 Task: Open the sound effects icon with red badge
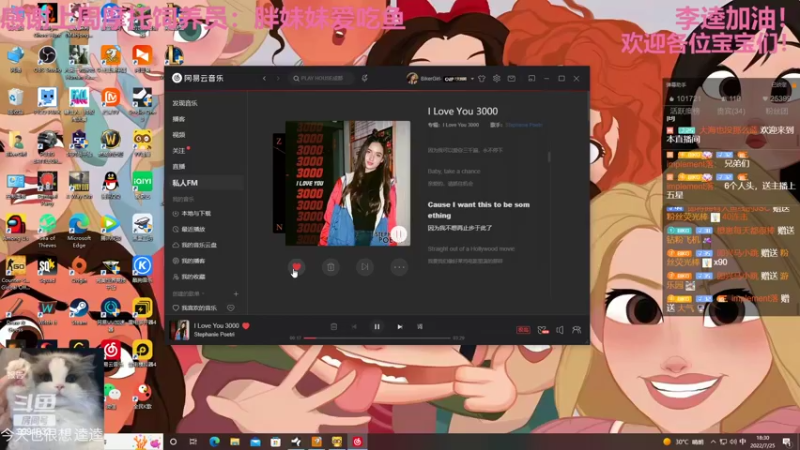tap(543, 330)
